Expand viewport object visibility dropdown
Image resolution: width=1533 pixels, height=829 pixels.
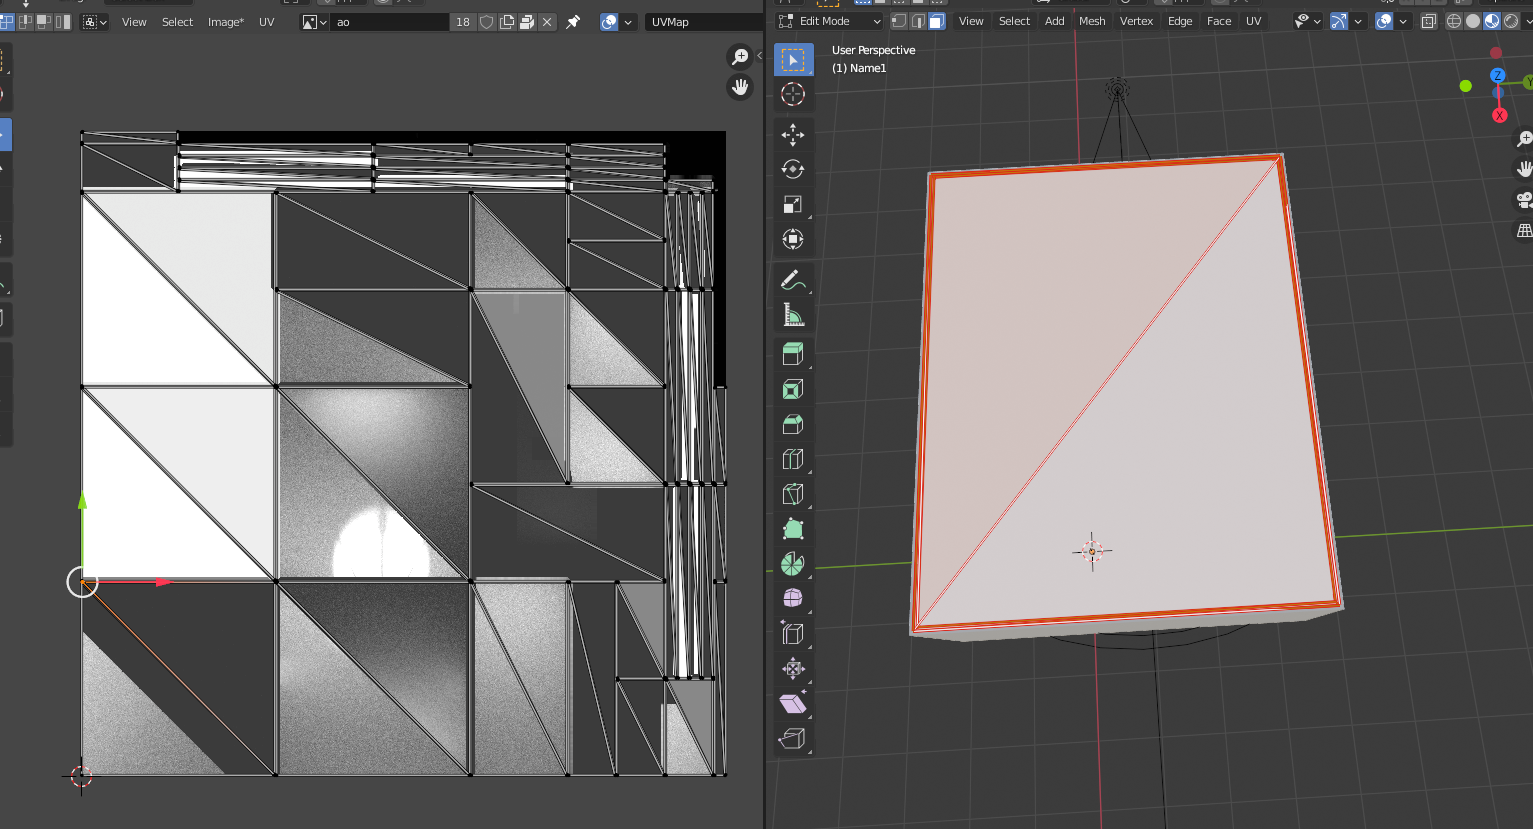pos(1308,21)
